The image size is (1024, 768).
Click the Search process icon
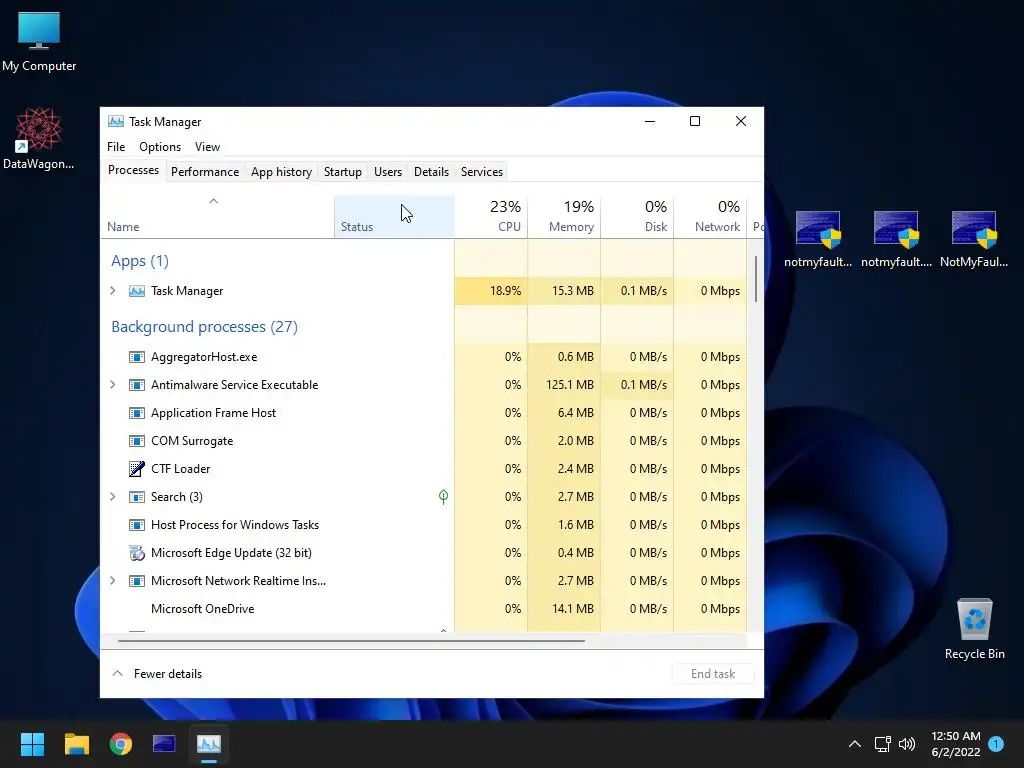click(x=136, y=497)
